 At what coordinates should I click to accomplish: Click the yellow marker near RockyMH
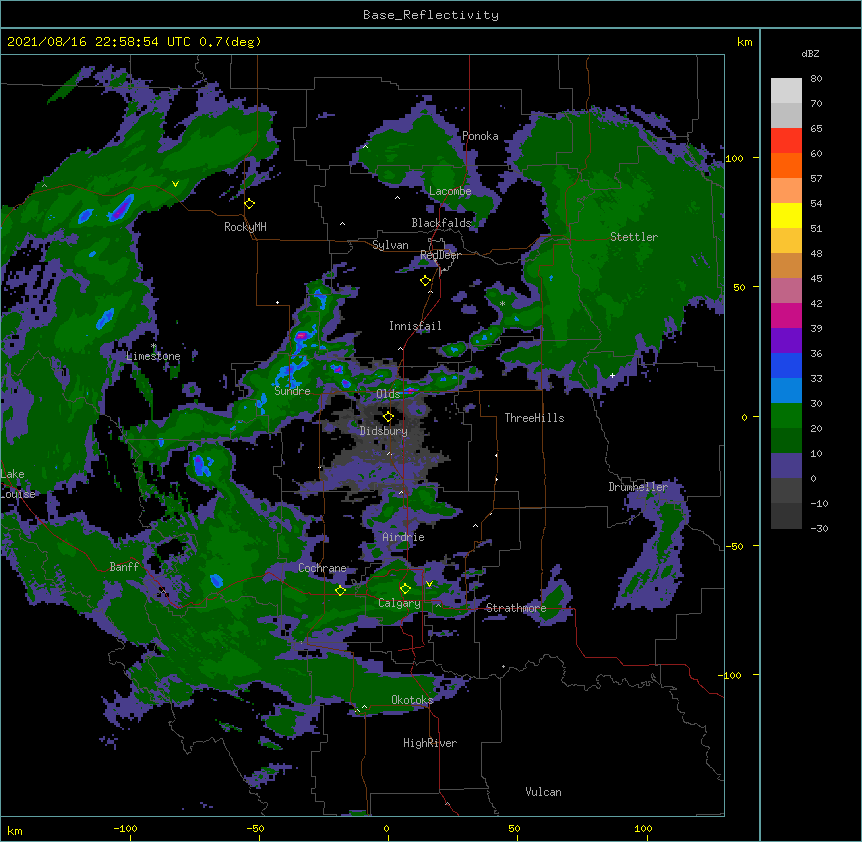pos(250,203)
